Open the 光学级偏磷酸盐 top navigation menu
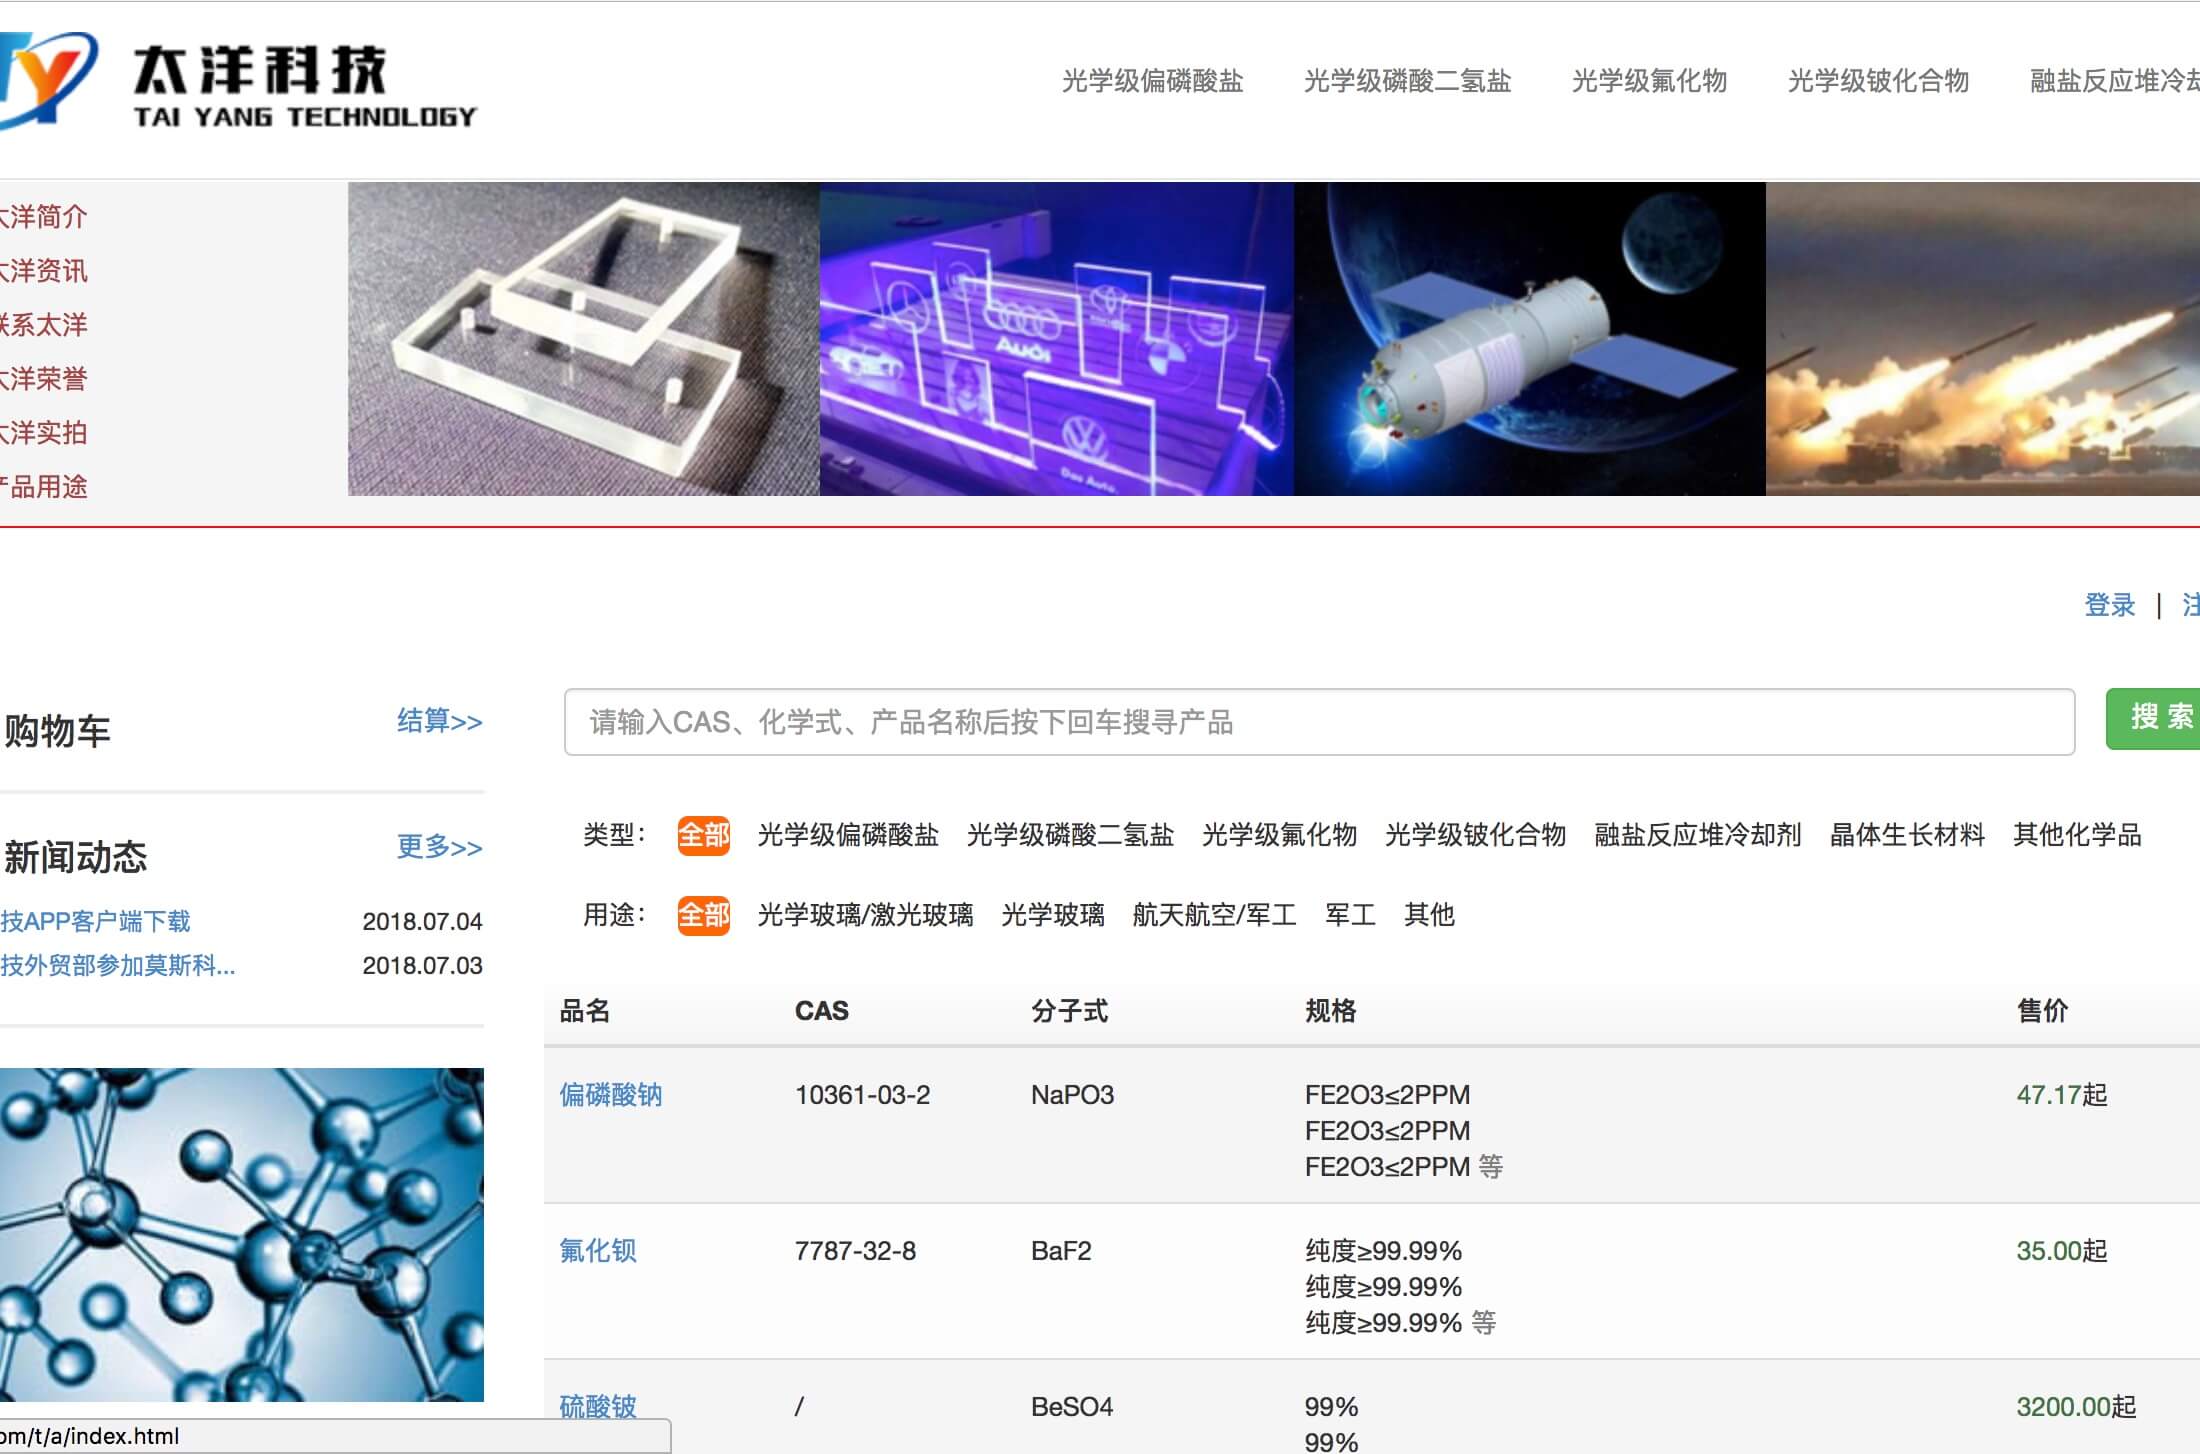Viewport: 2200px width, 1454px height. (1152, 81)
